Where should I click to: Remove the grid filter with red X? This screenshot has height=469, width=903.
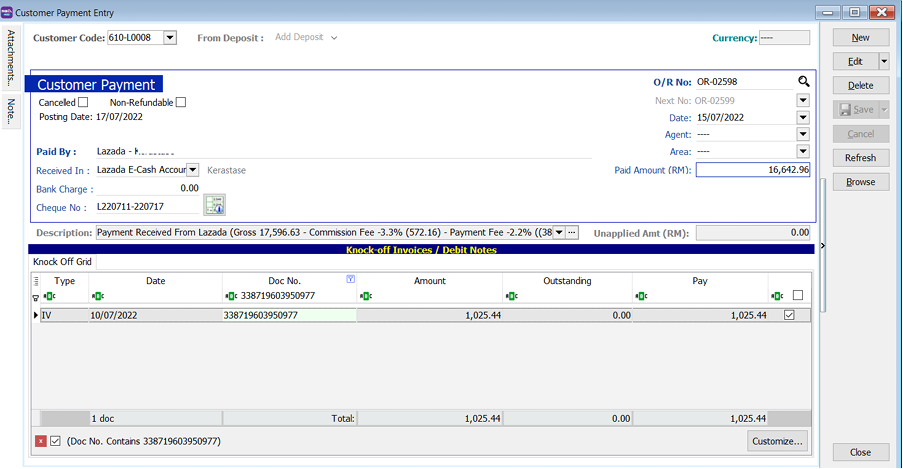[x=41, y=441]
